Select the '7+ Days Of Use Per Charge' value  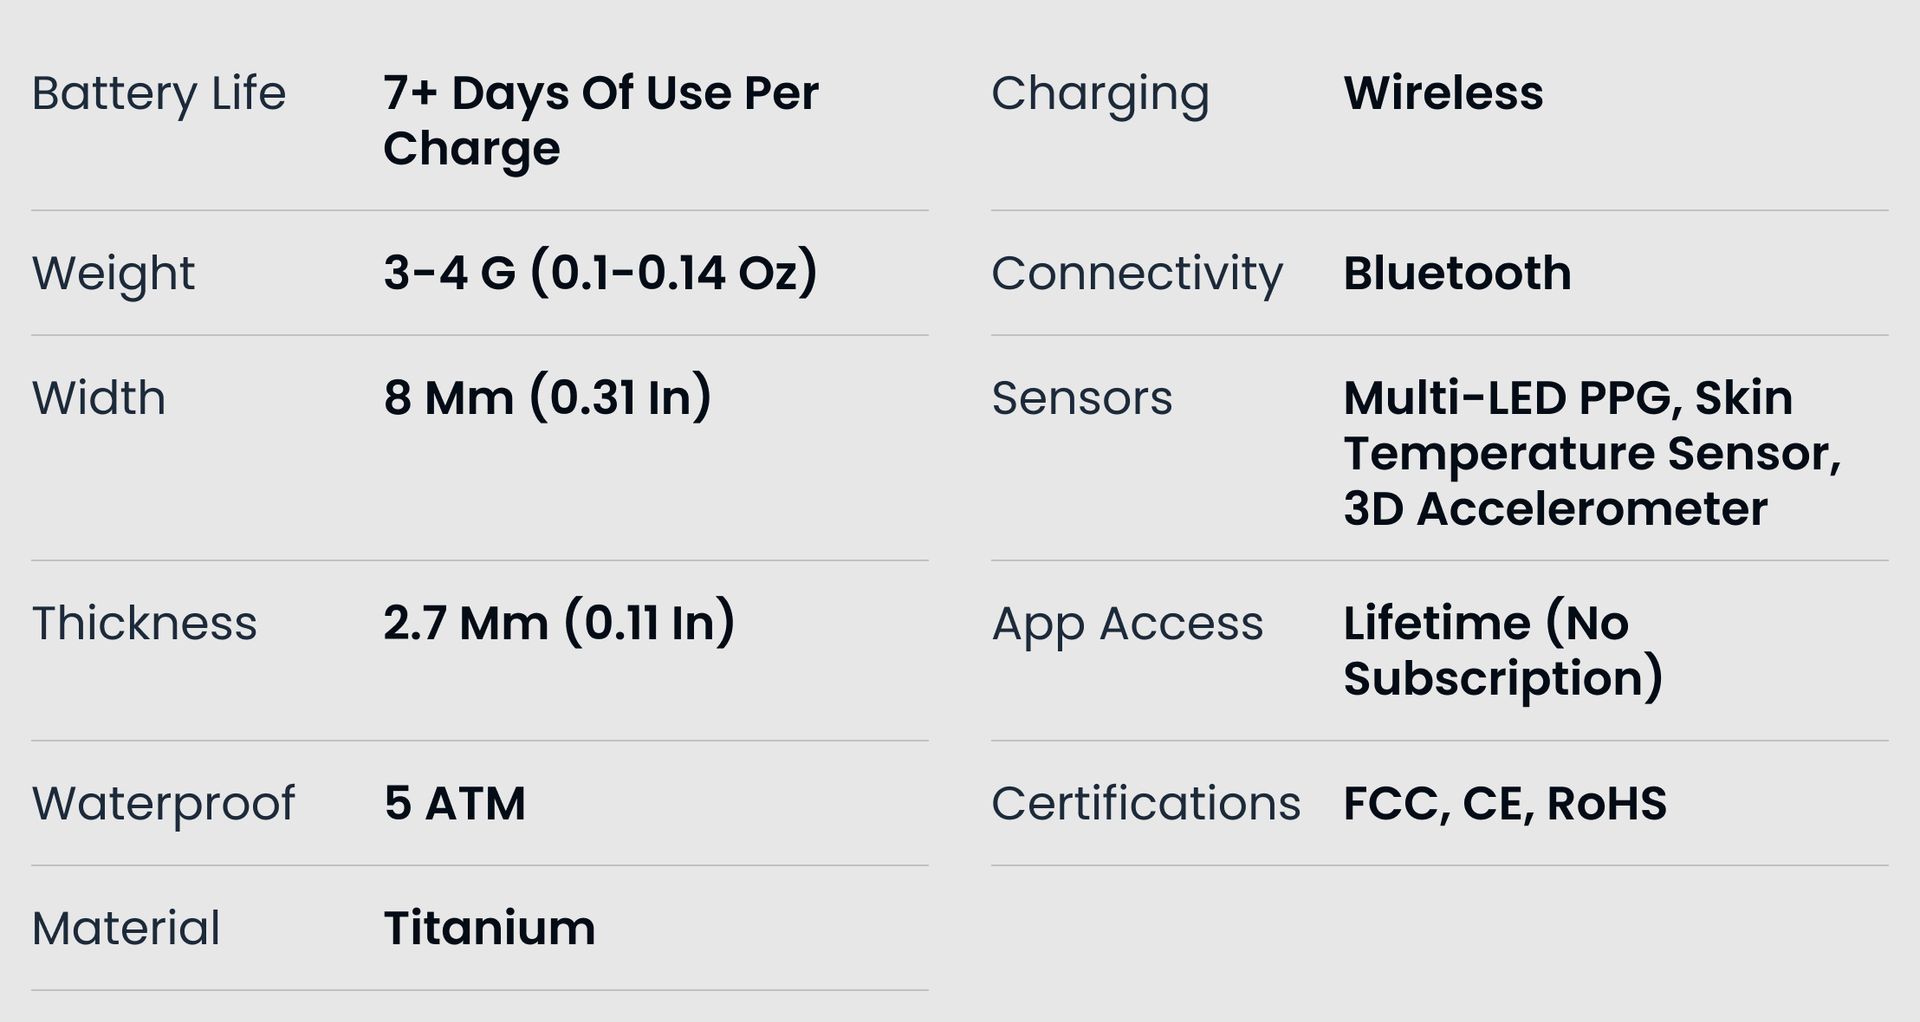pos(600,120)
